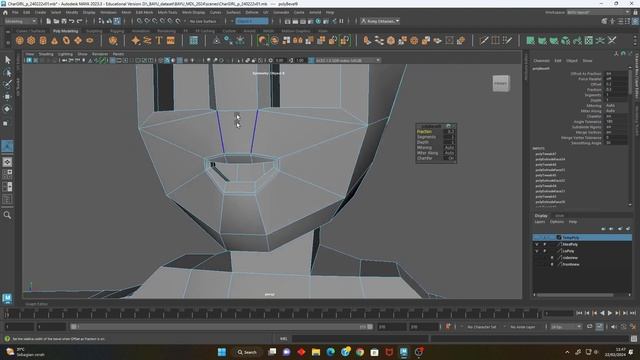Switch to the Rigging shelf tab
Viewport: 640px width, 360px height.
117,31
